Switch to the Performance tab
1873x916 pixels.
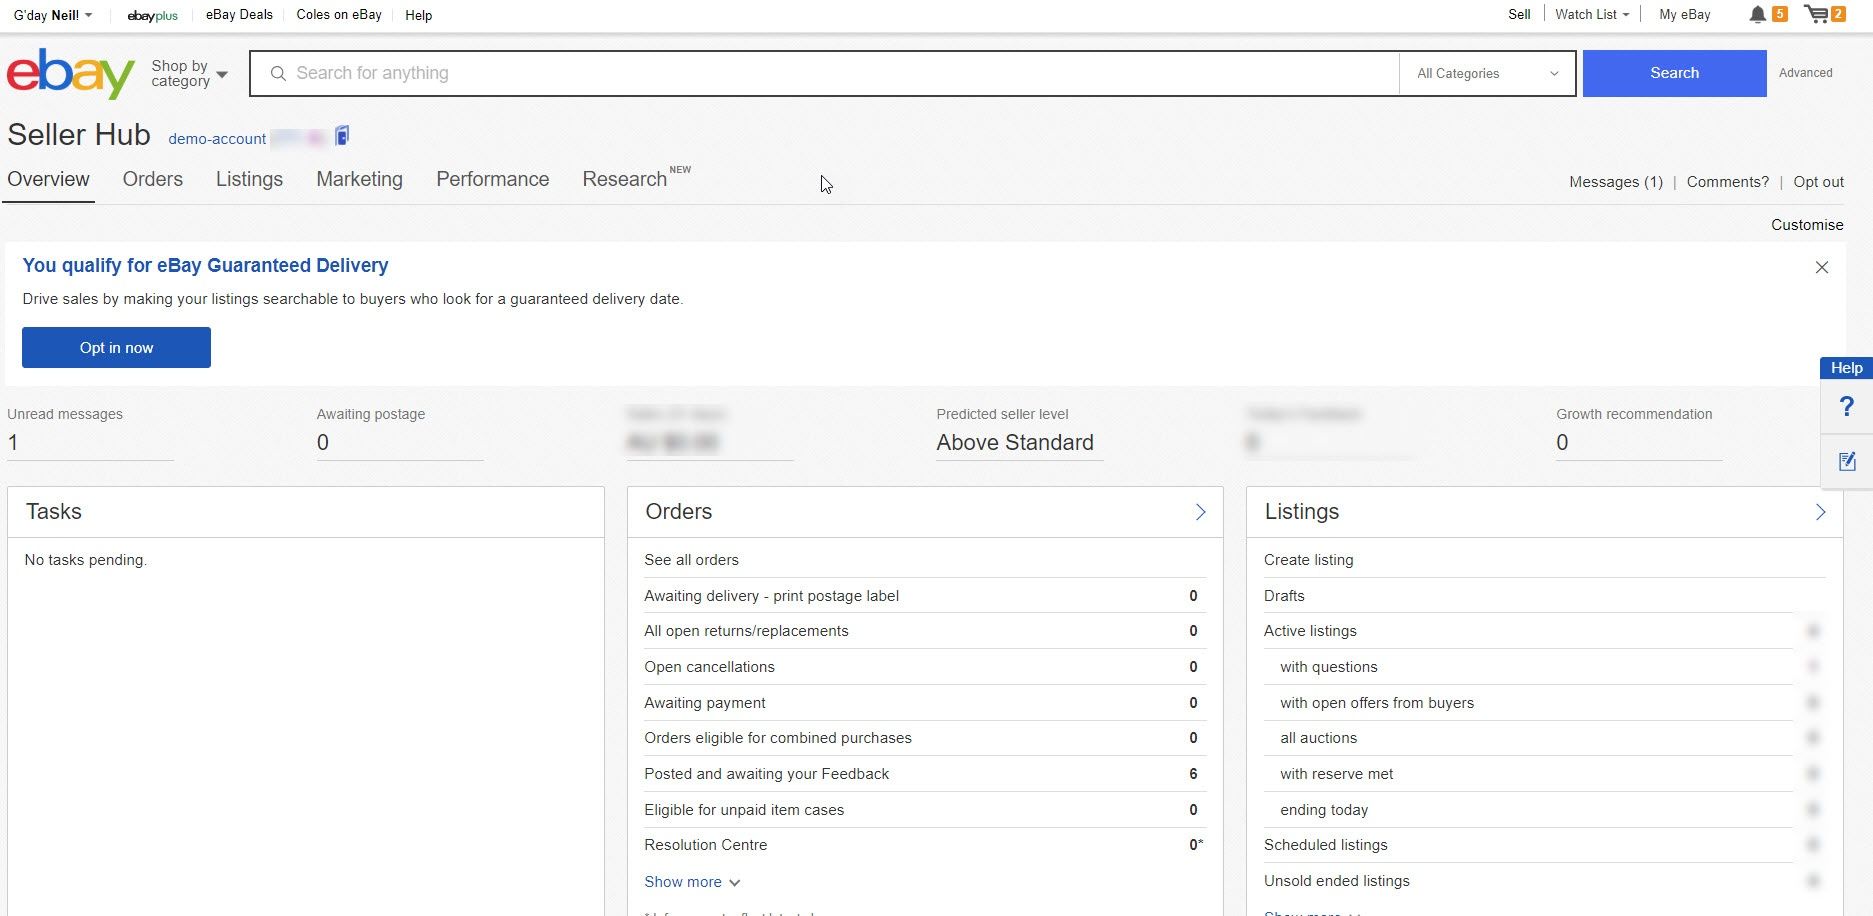(x=492, y=179)
